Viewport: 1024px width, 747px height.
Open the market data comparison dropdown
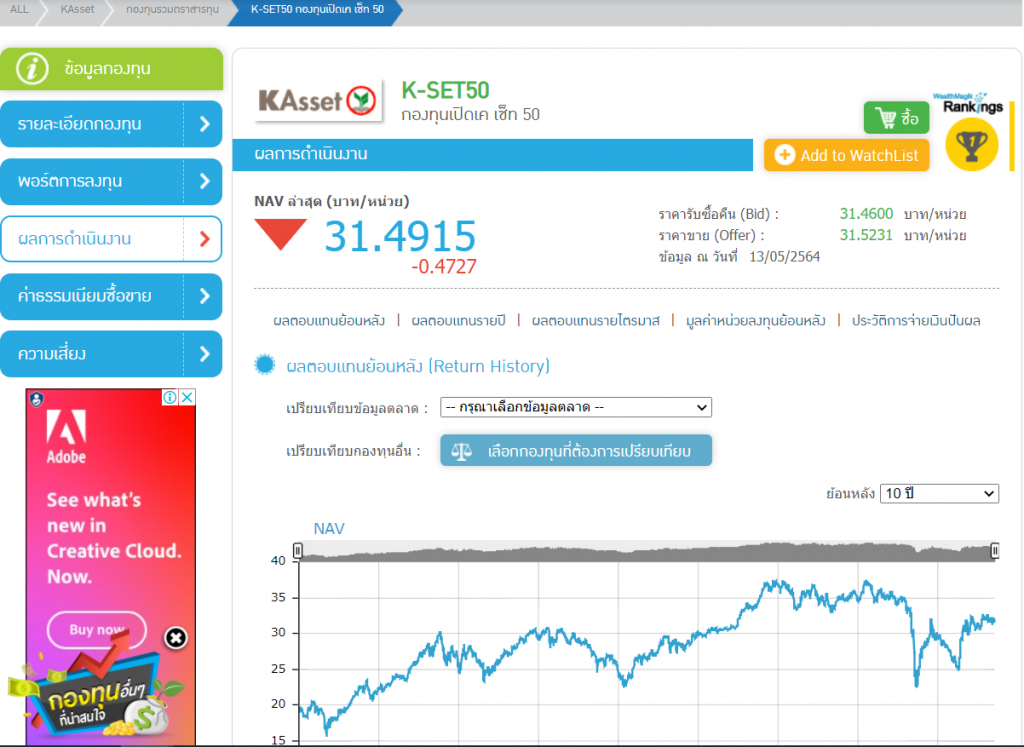(x=575, y=407)
